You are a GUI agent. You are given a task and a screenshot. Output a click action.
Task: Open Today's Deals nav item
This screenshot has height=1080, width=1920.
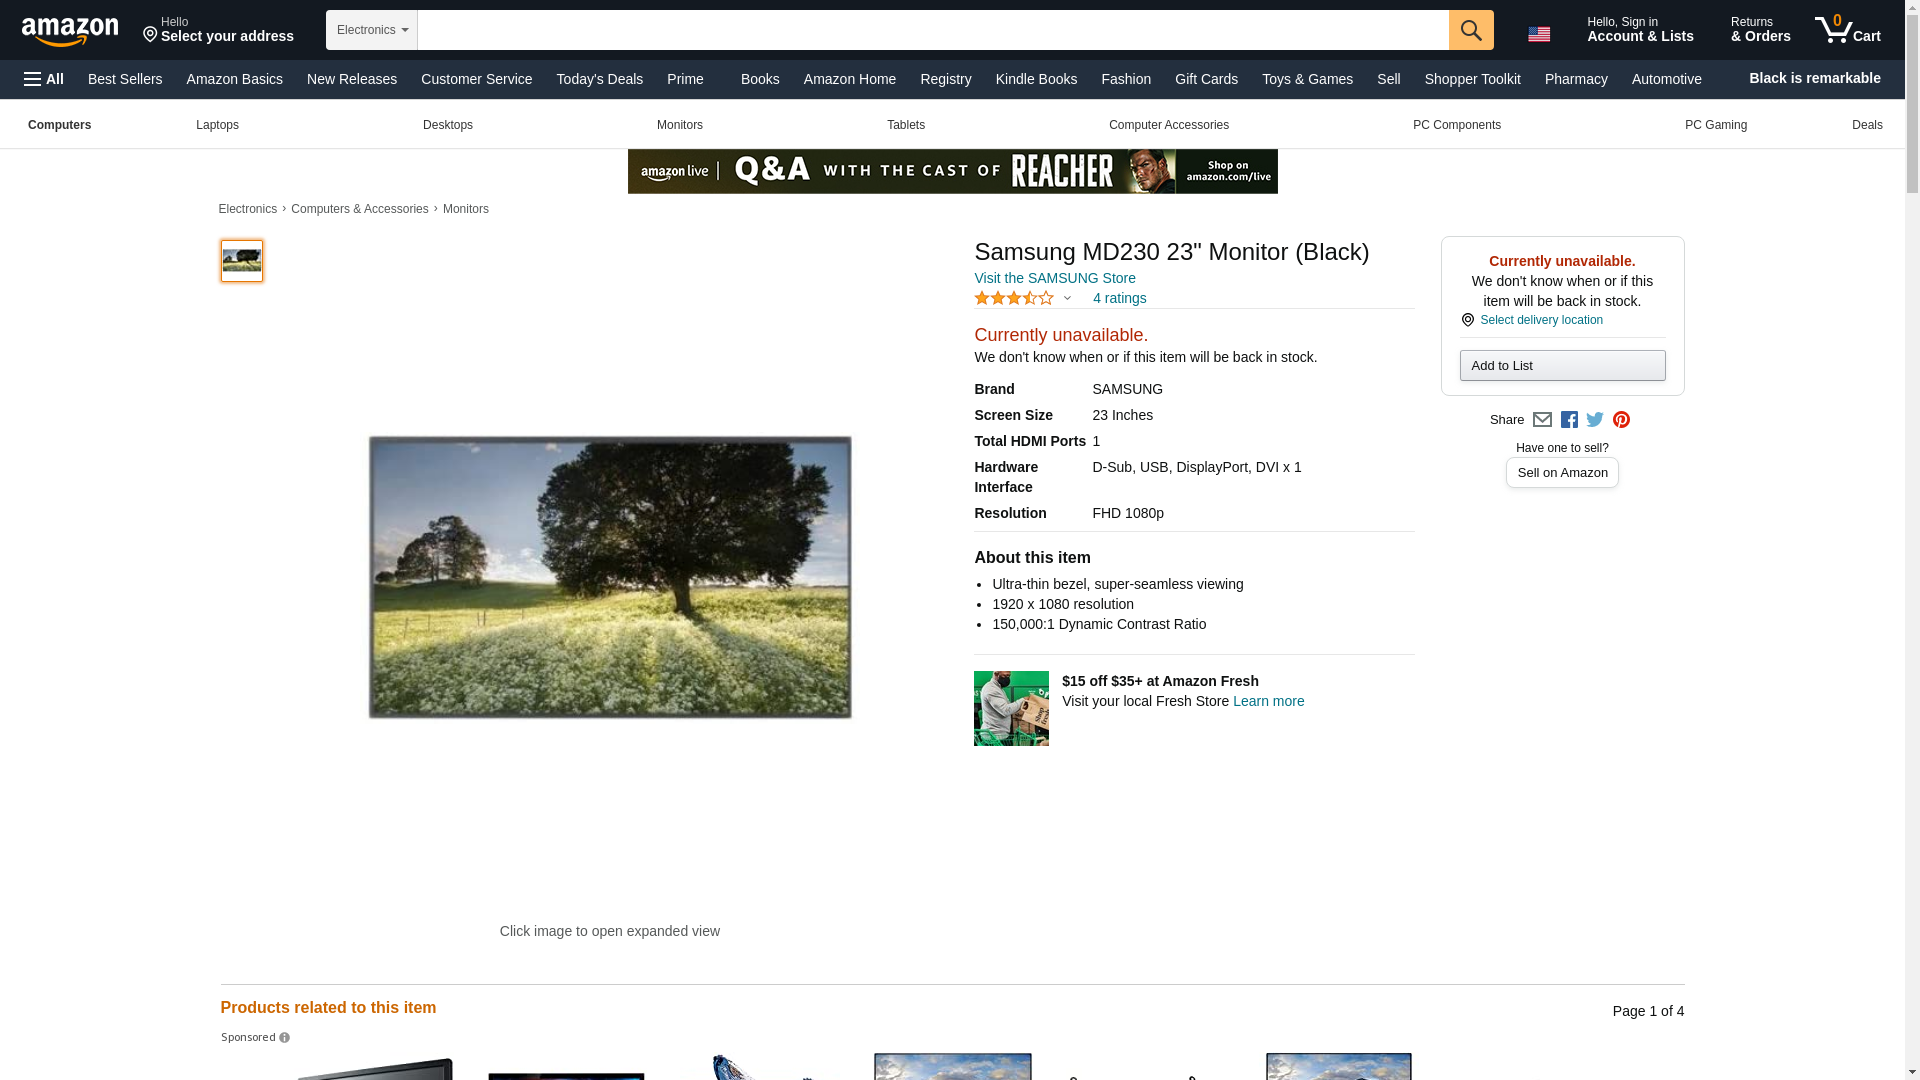(599, 79)
